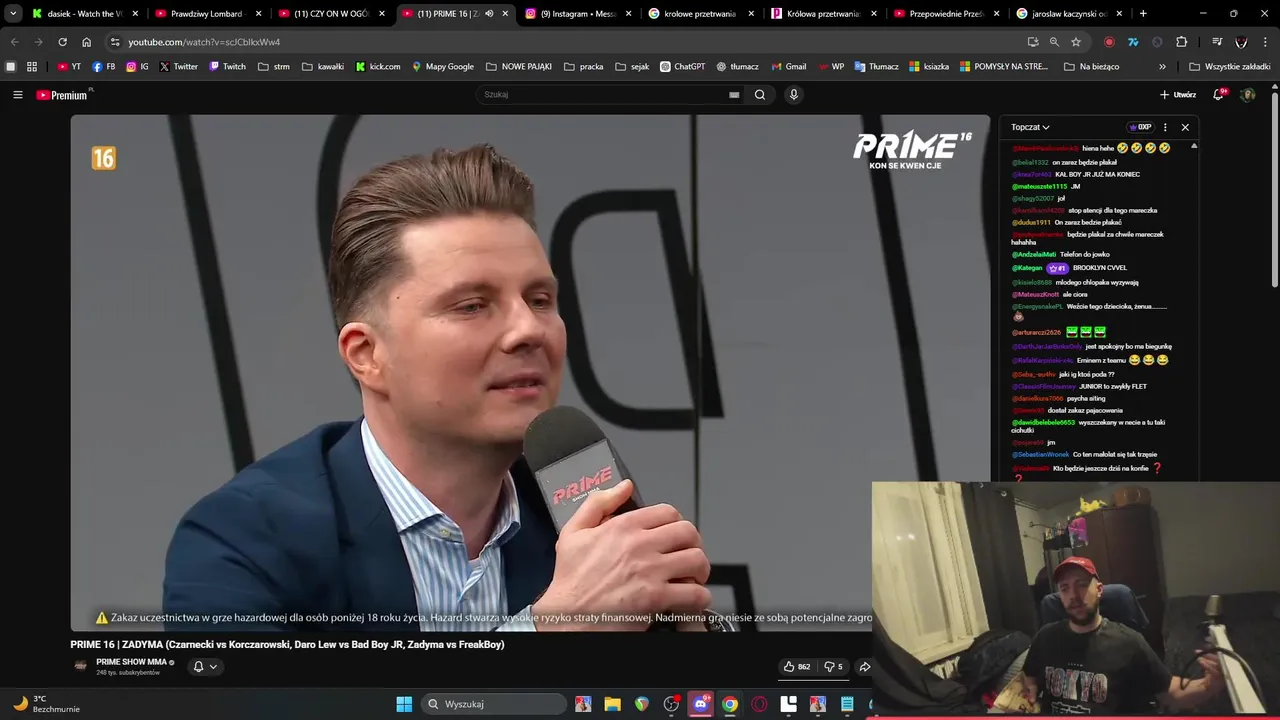Like the video with thumbs up

(x=797, y=667)
